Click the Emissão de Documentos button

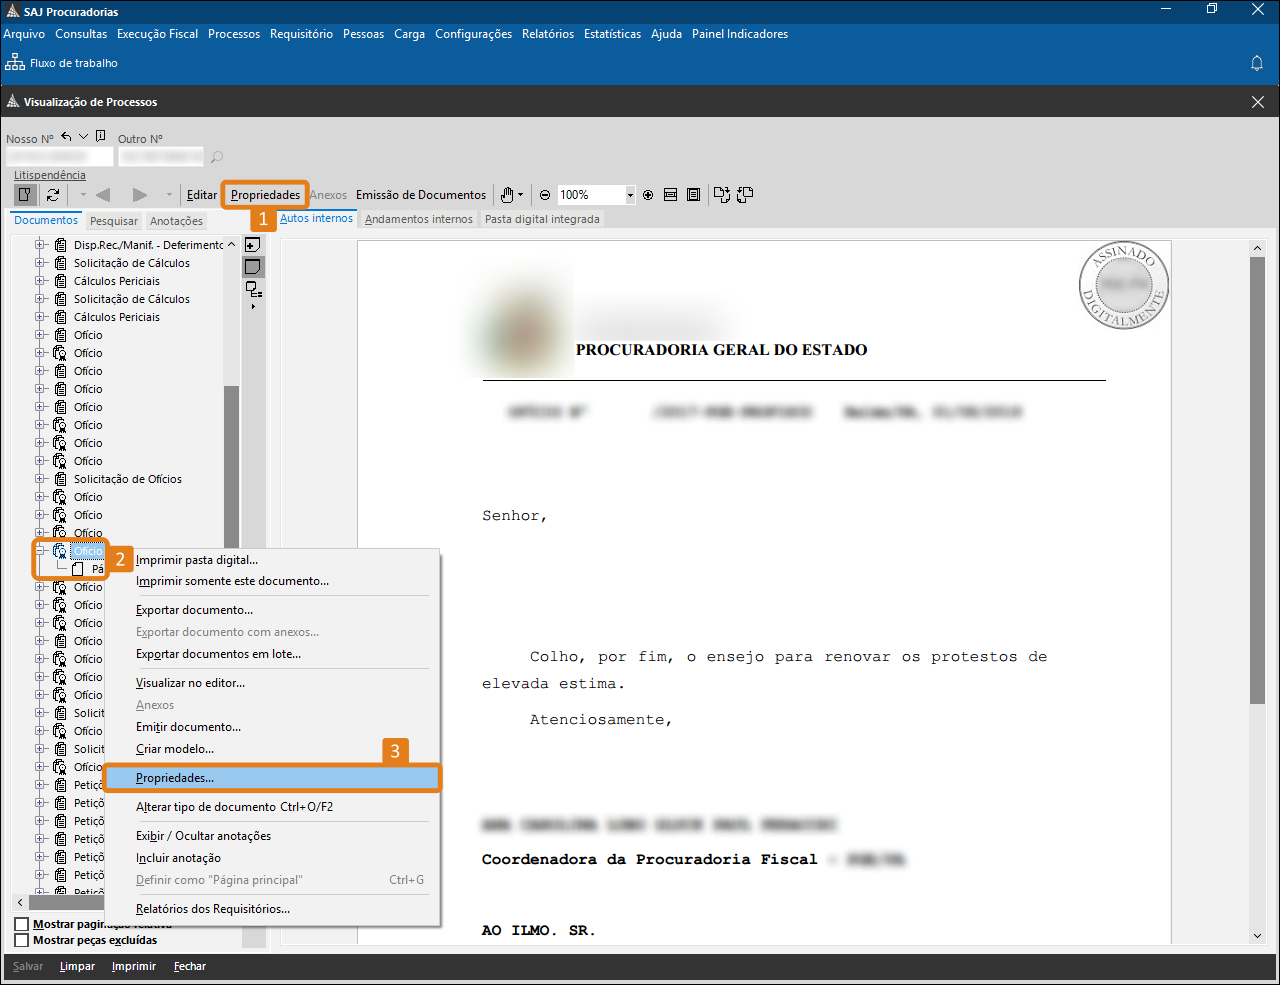click(421, 195)
